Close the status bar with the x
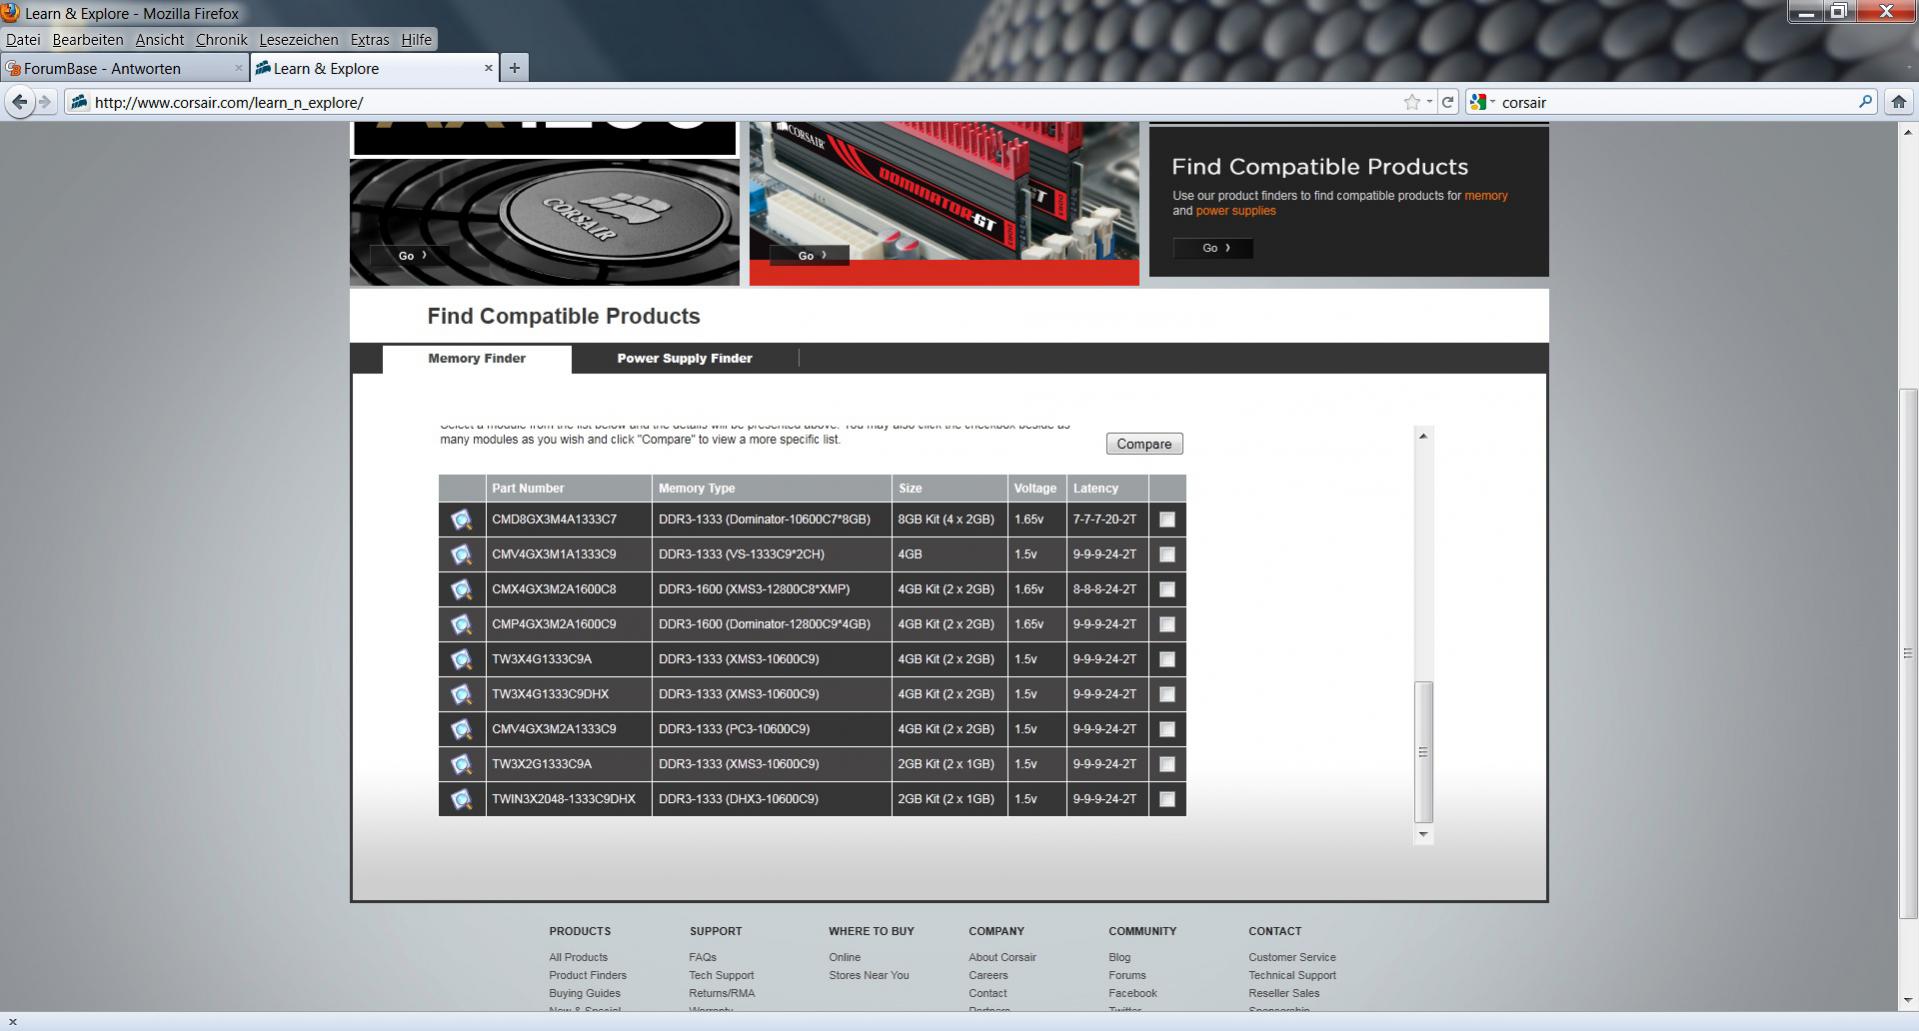1919x1031 pixels. tap(12, 1022)
